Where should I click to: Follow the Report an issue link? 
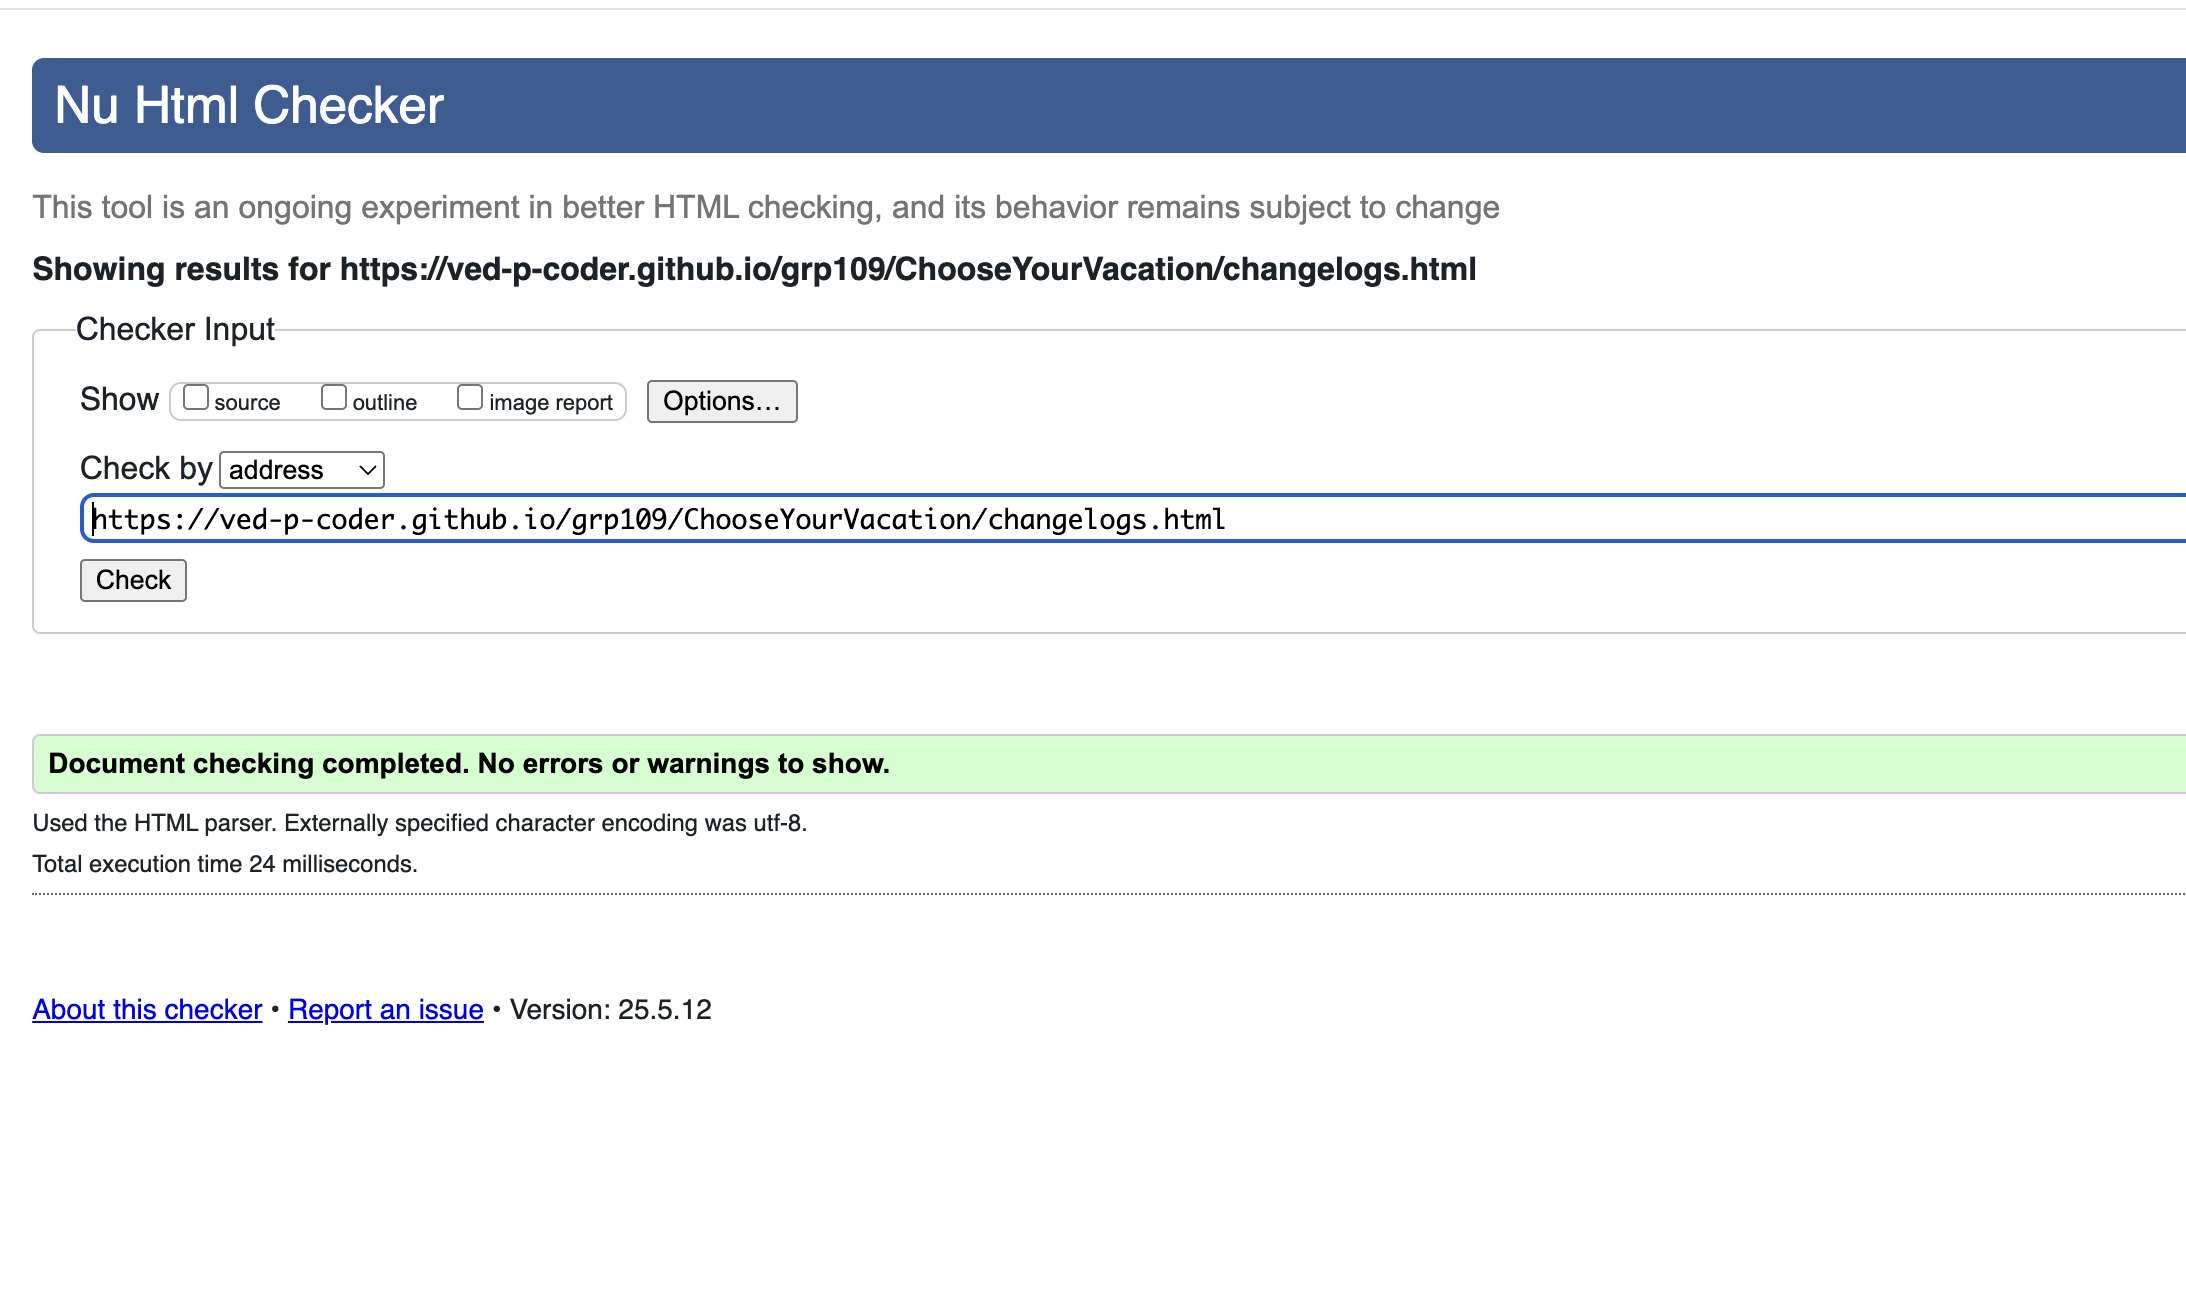(386, 1010)
